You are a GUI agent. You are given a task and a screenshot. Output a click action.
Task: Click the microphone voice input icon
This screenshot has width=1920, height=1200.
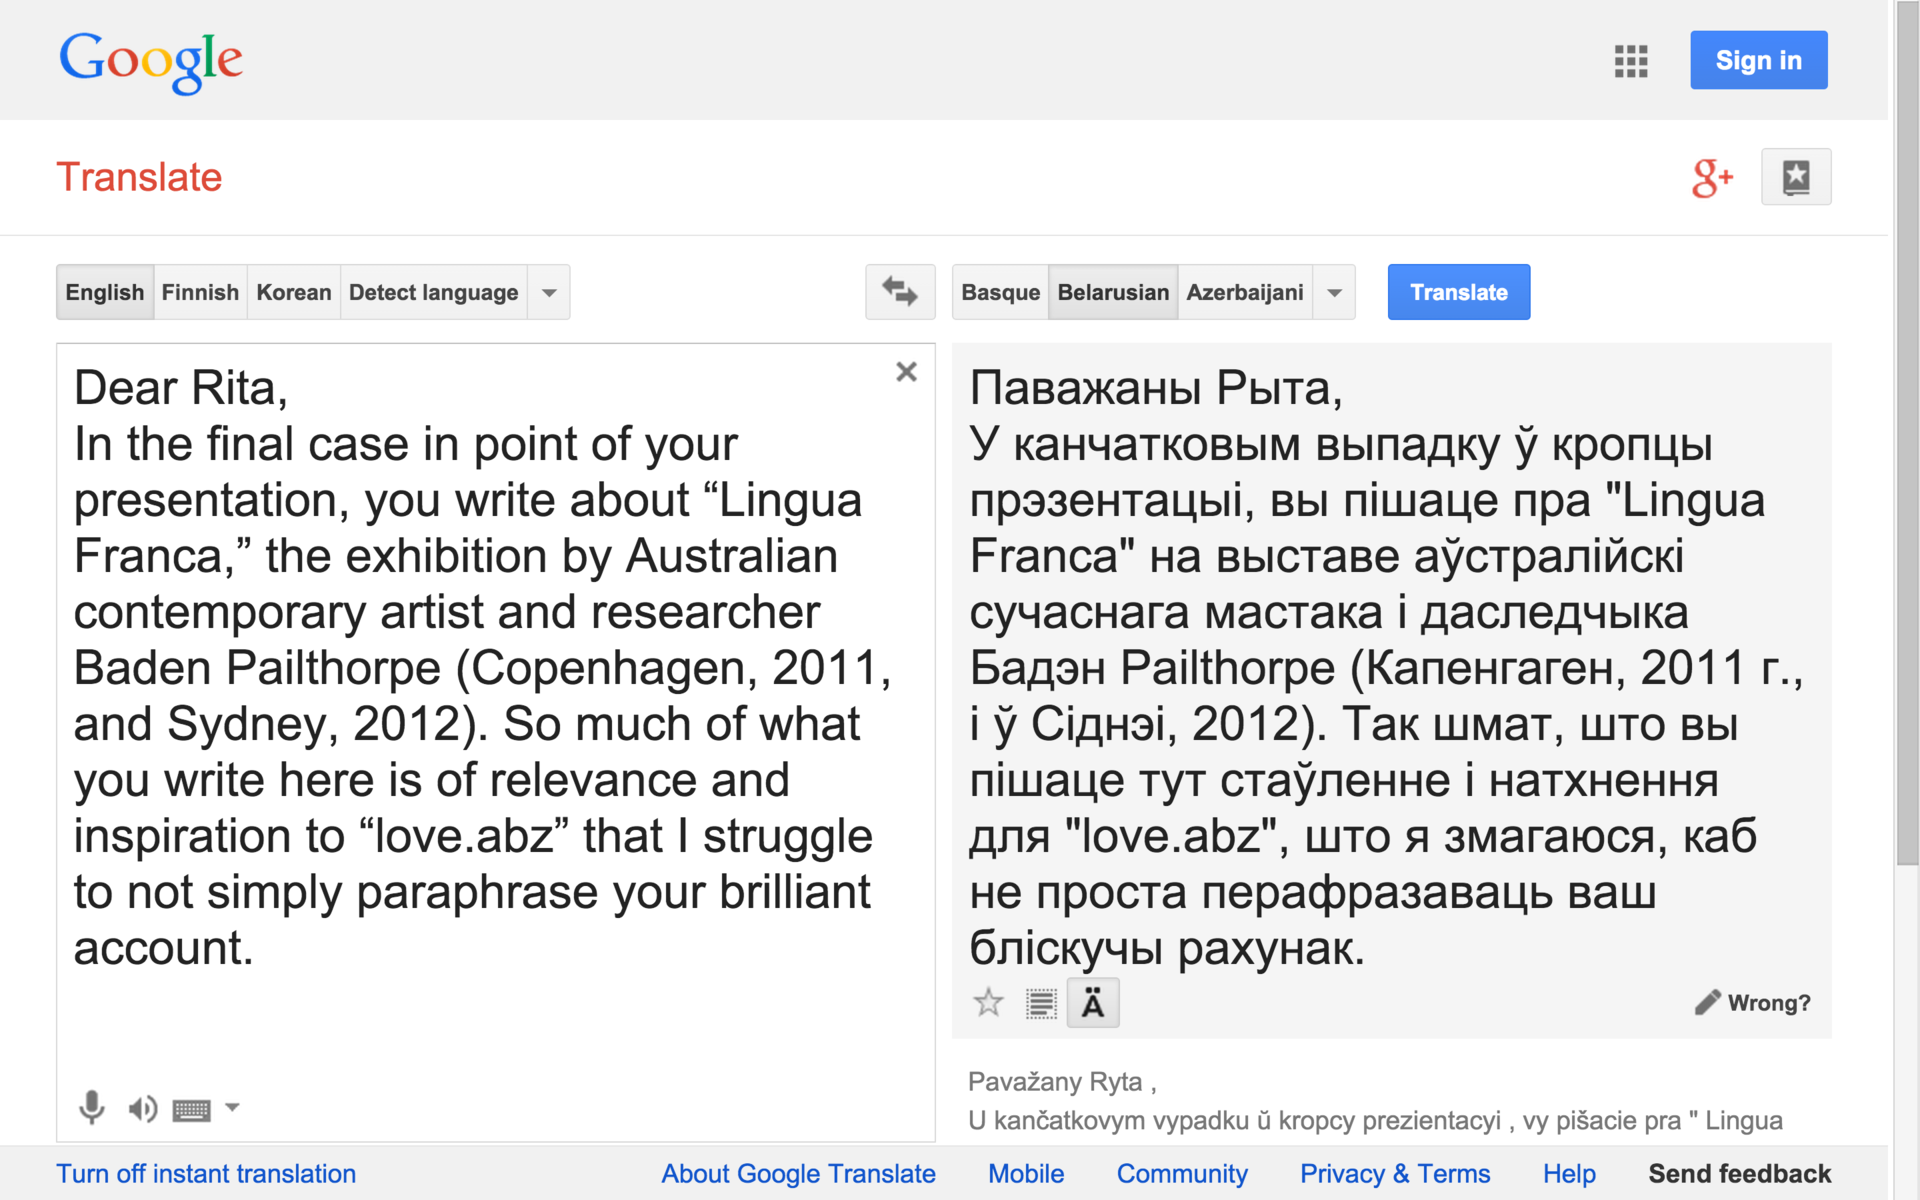91,1107
